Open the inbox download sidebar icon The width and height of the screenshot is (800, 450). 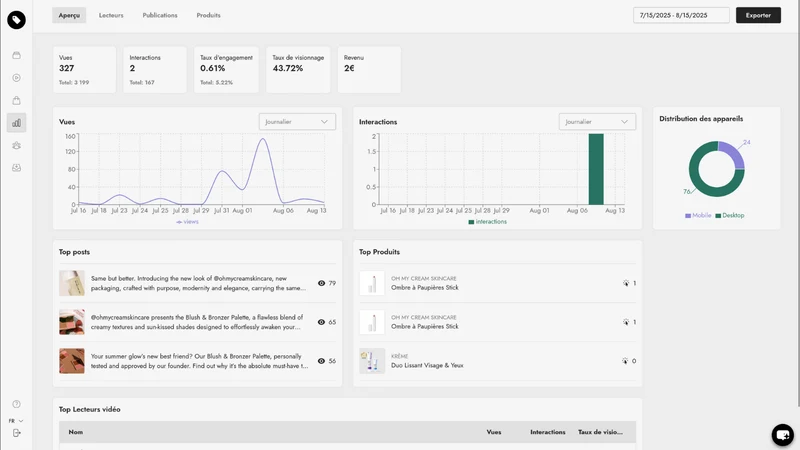pos(16,168)
